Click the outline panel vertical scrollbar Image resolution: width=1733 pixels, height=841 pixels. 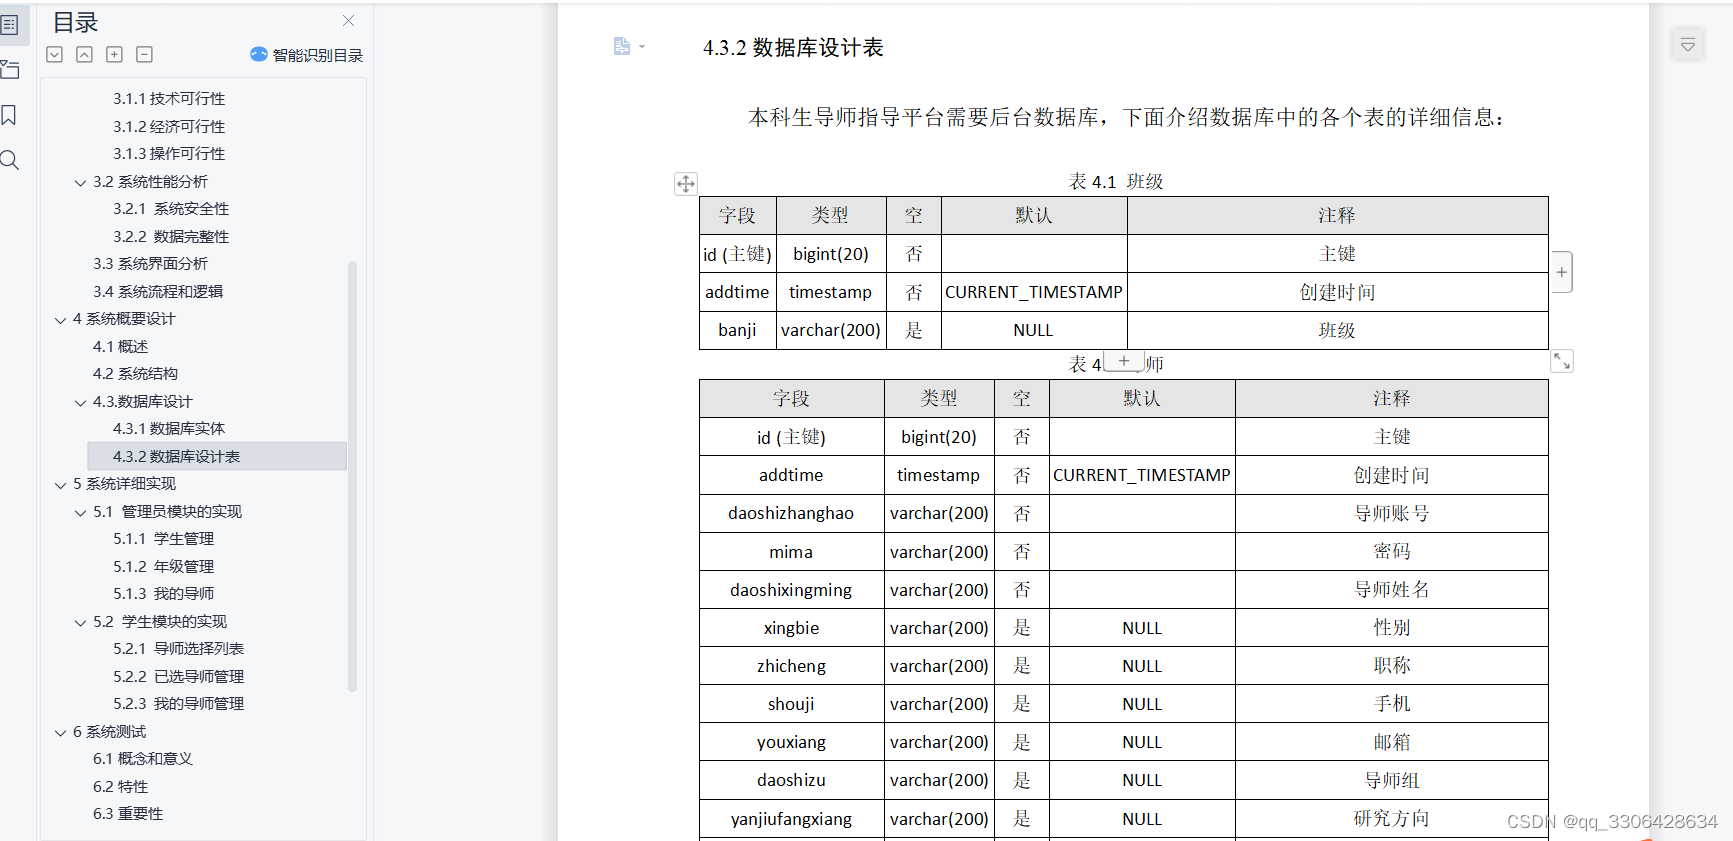pos(352,476)
